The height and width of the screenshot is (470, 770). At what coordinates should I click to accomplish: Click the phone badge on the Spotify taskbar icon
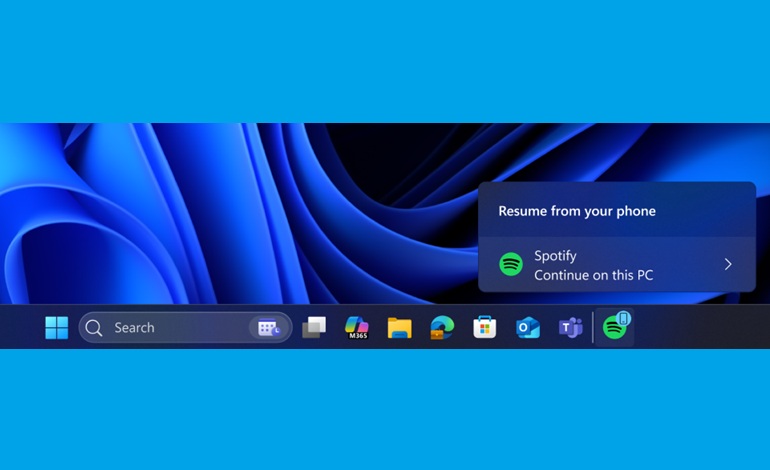click(x=624, y=318)
